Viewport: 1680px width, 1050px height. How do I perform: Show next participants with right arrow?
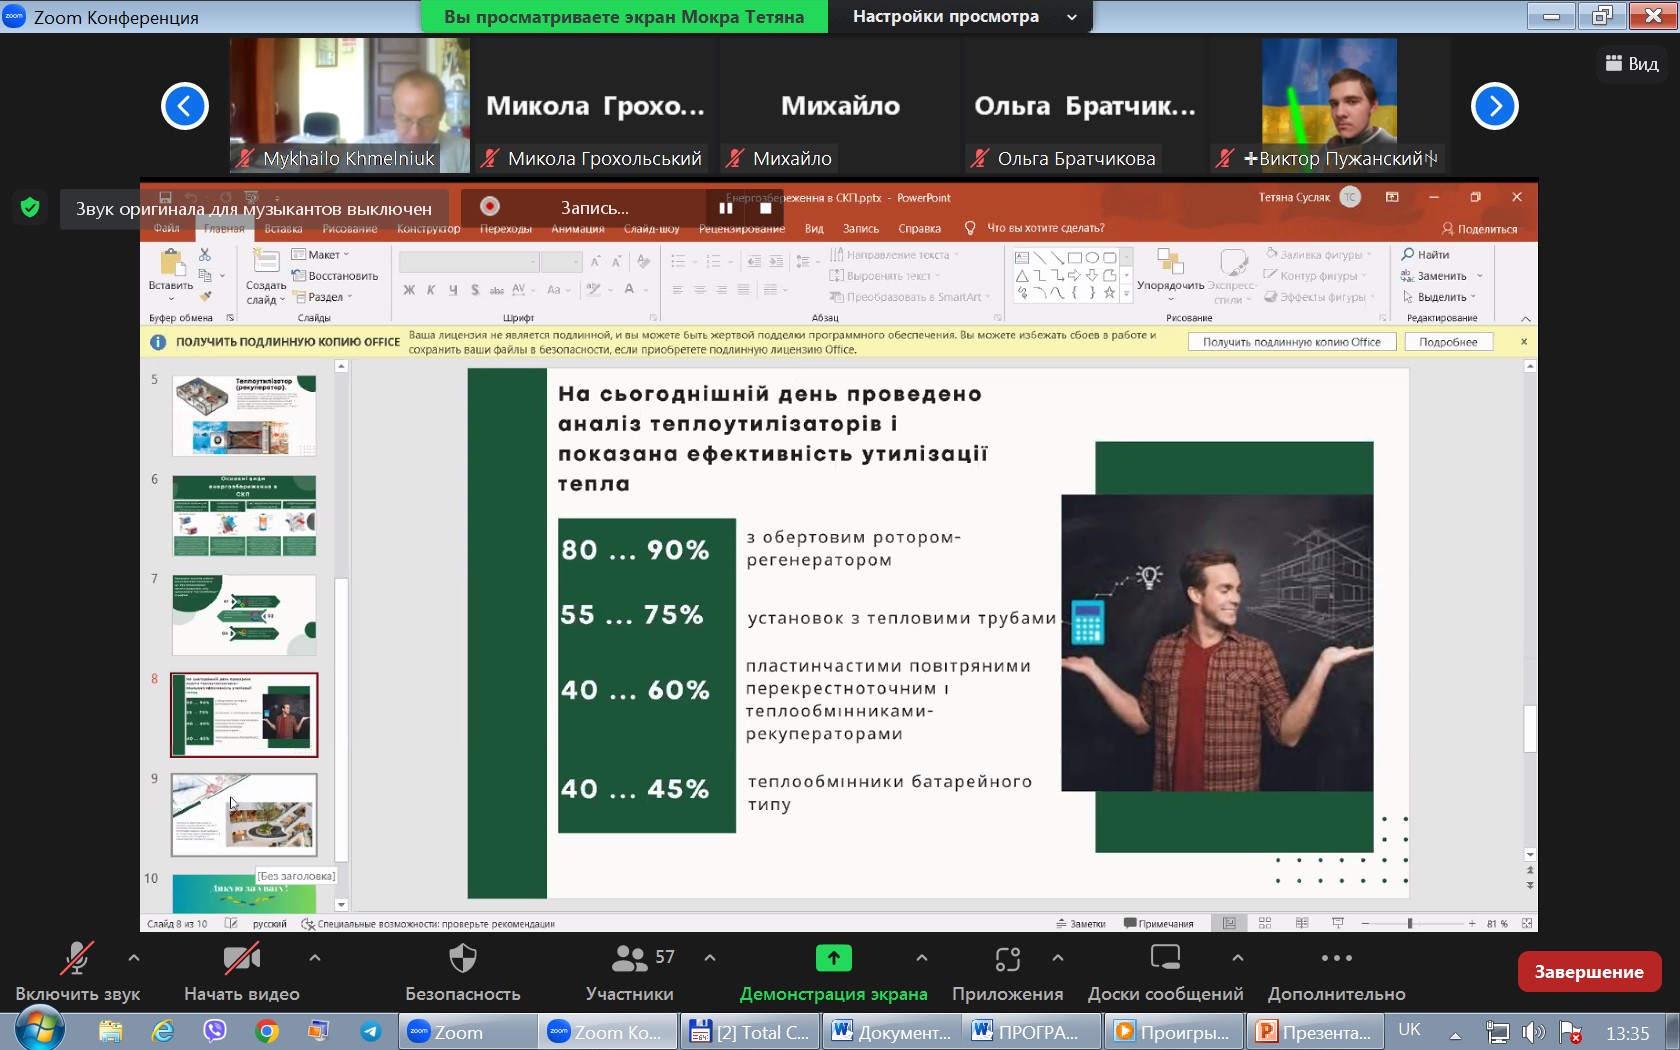click(x=1494, y=106)
